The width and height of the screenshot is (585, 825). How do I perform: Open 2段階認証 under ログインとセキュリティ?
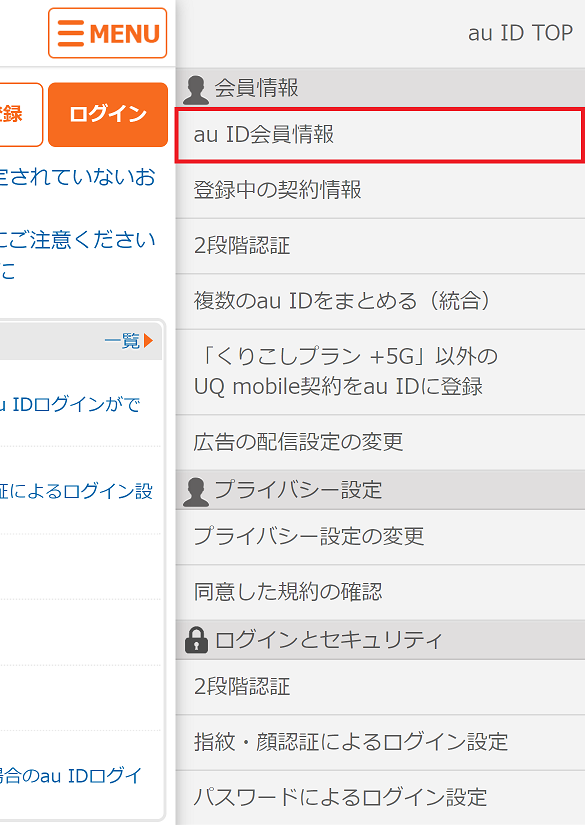380,687
